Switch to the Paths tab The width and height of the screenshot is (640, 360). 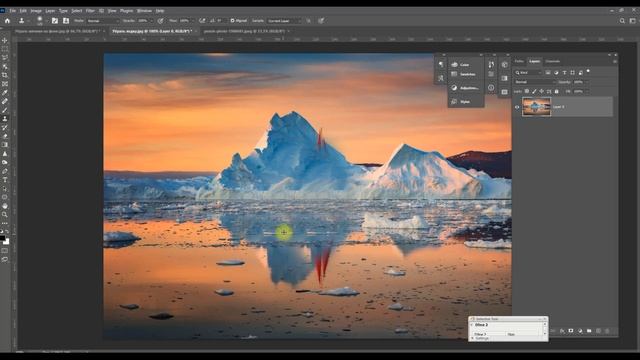point(519,61)
